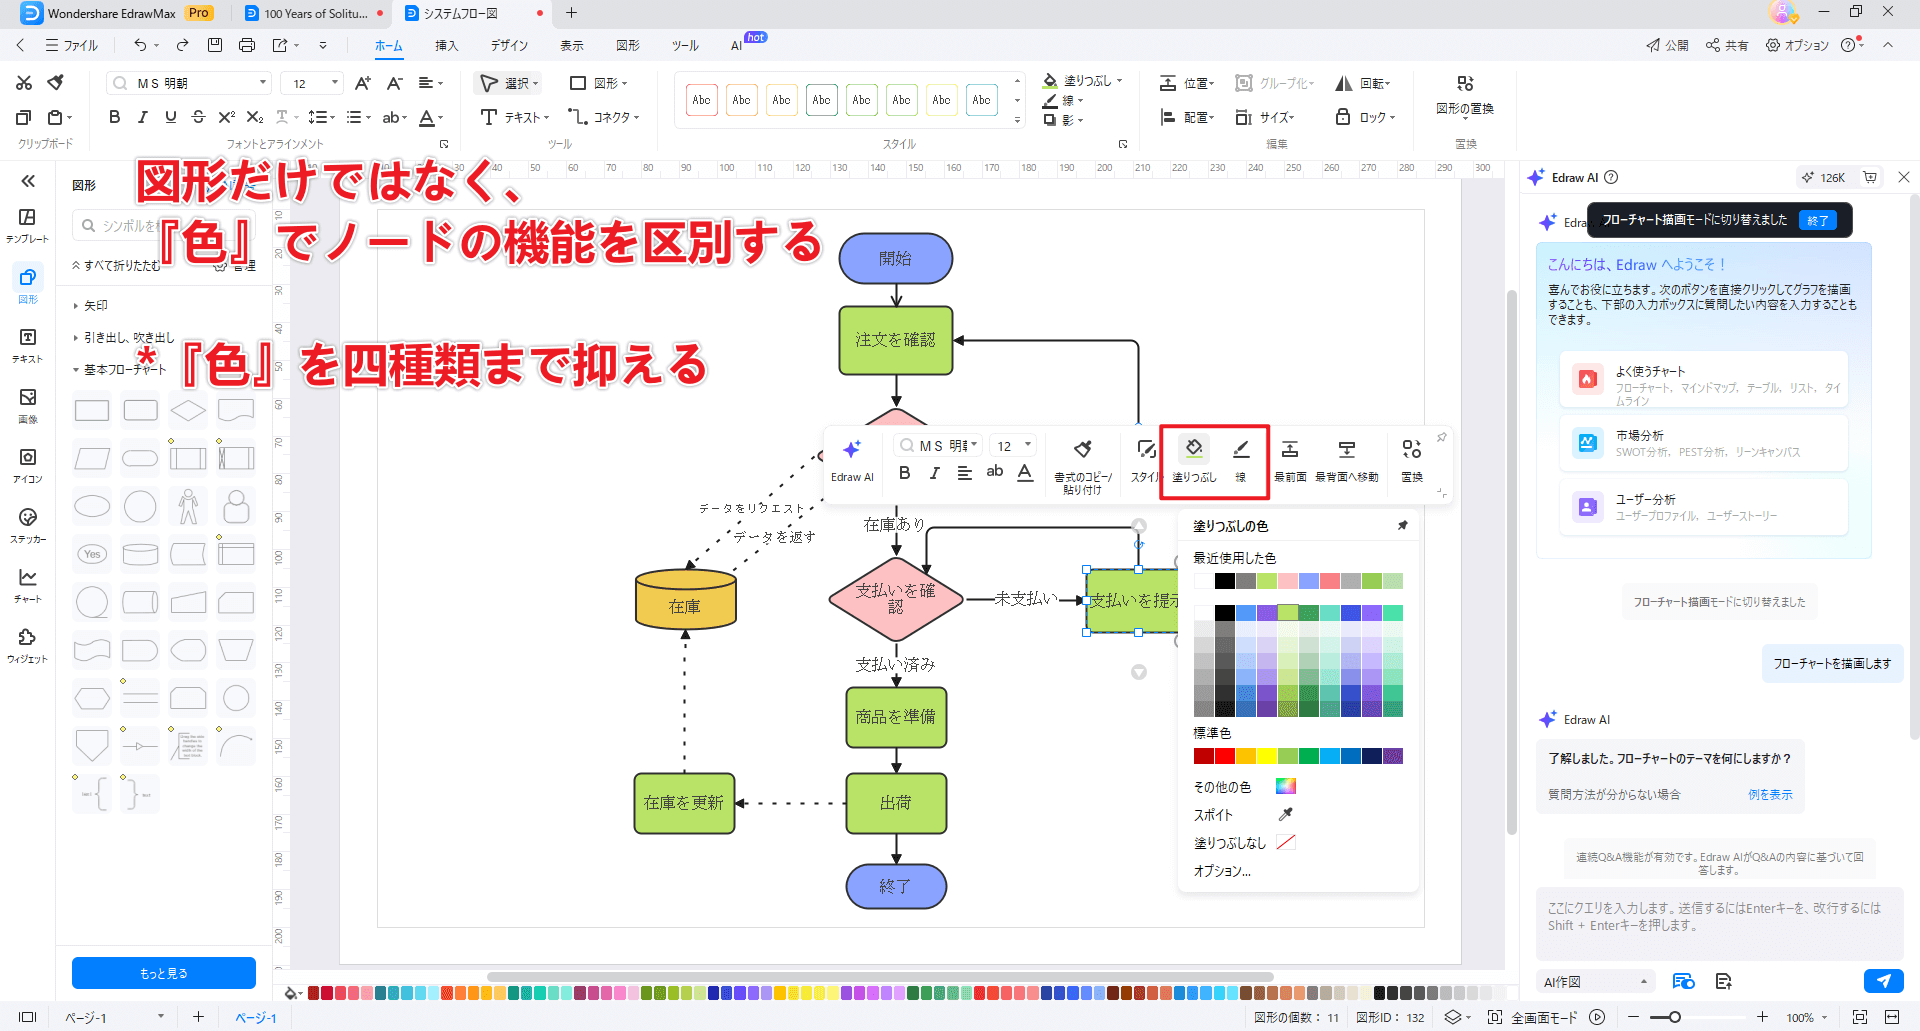The height and width of the screenshot is (1031, 1920).
Task: Switch to the ツール ribbon tab
Action: [x=685, y=45]
